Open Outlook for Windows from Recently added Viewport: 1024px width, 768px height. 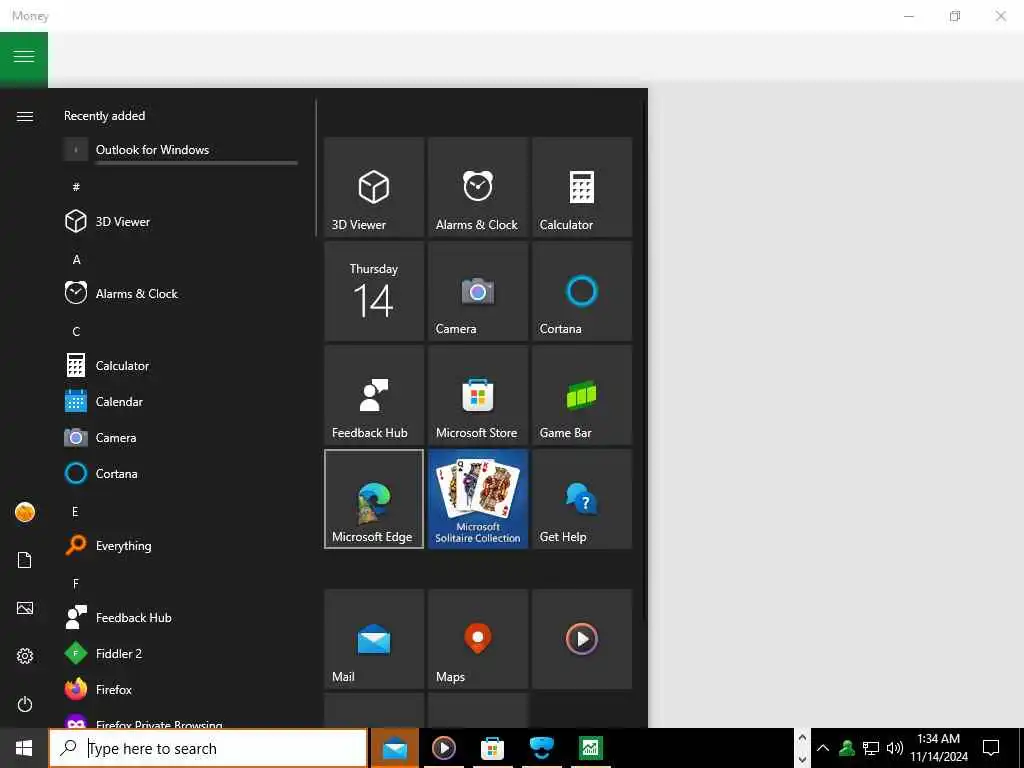[182, 150]
